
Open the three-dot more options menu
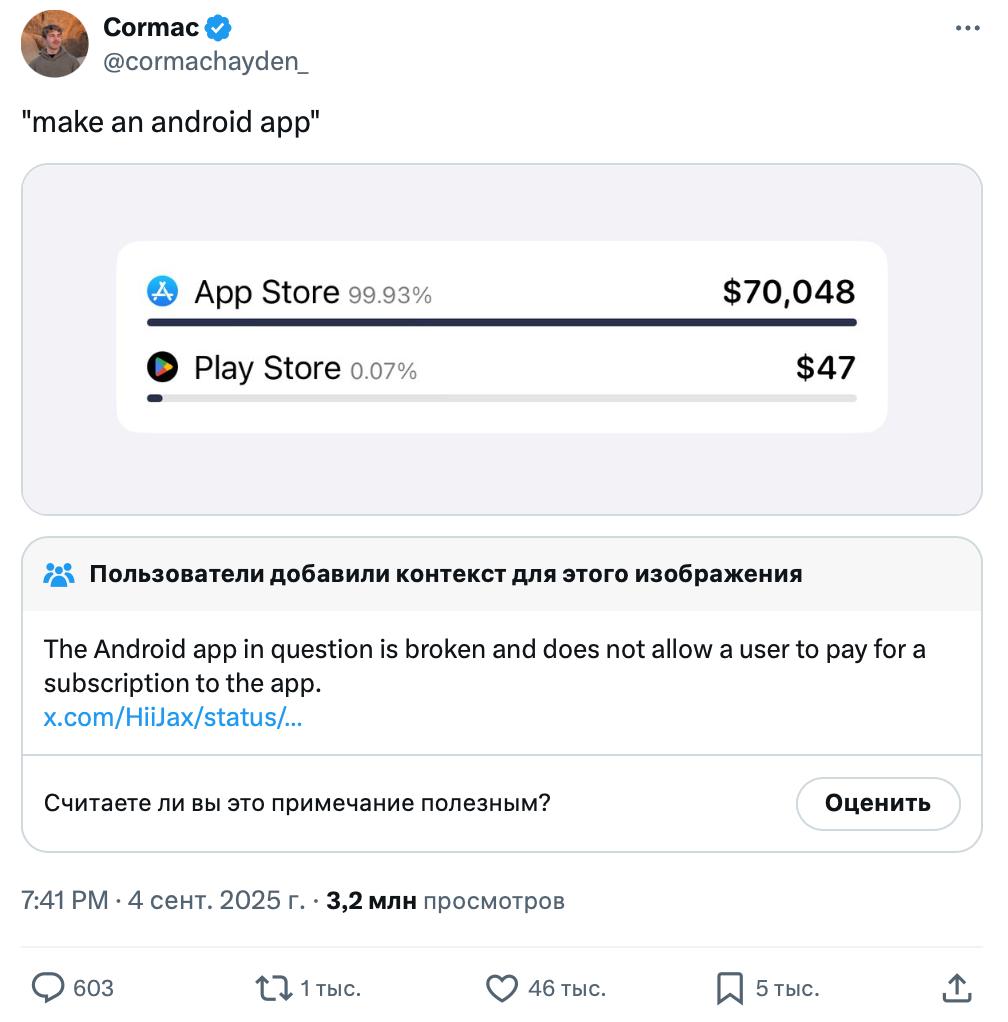(968, 28)
